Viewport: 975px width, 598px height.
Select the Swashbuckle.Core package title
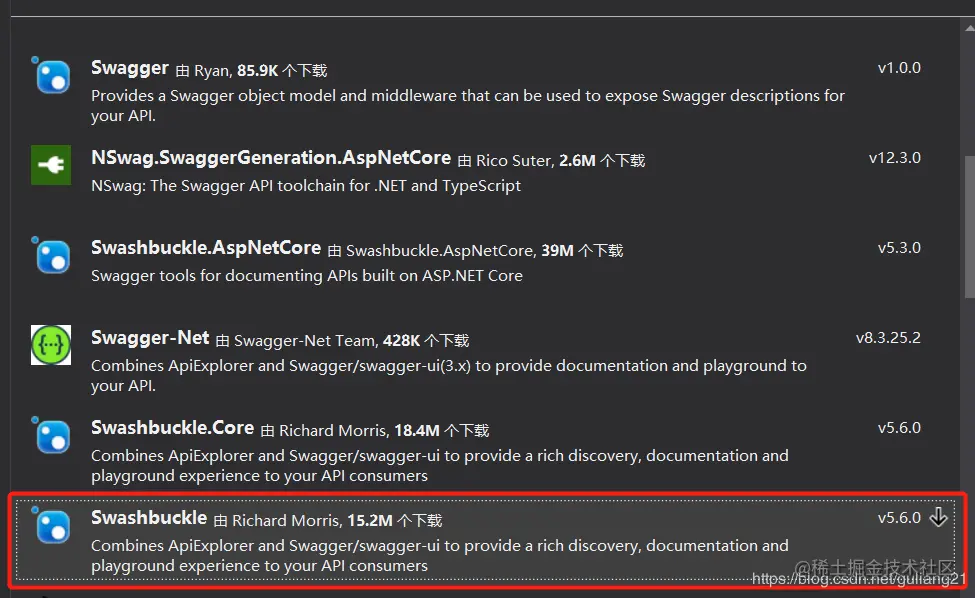[172, 428]
